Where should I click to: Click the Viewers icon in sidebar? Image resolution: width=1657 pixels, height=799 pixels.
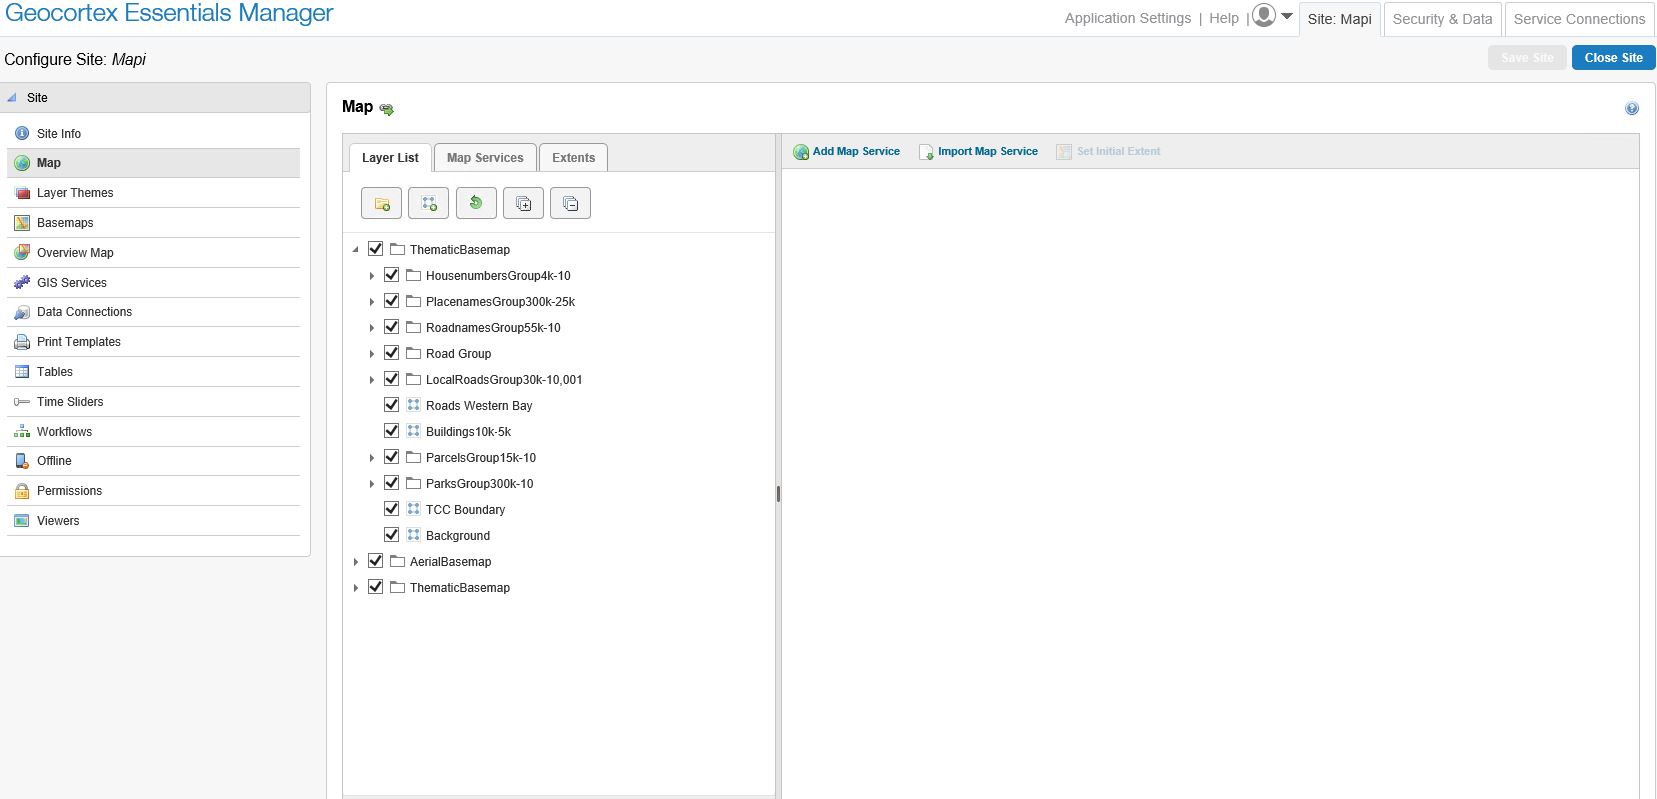click(22, 521)
